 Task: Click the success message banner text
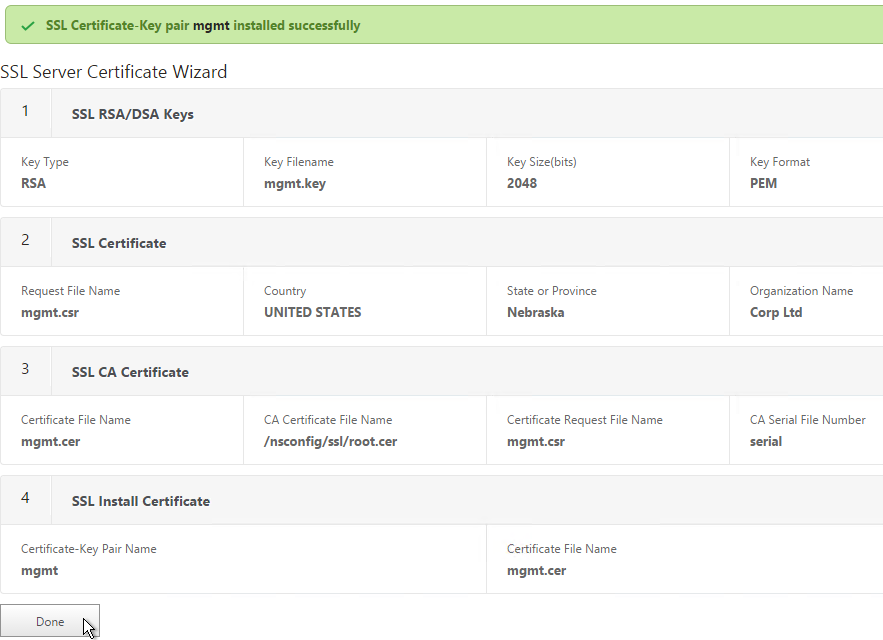point(203,25)
